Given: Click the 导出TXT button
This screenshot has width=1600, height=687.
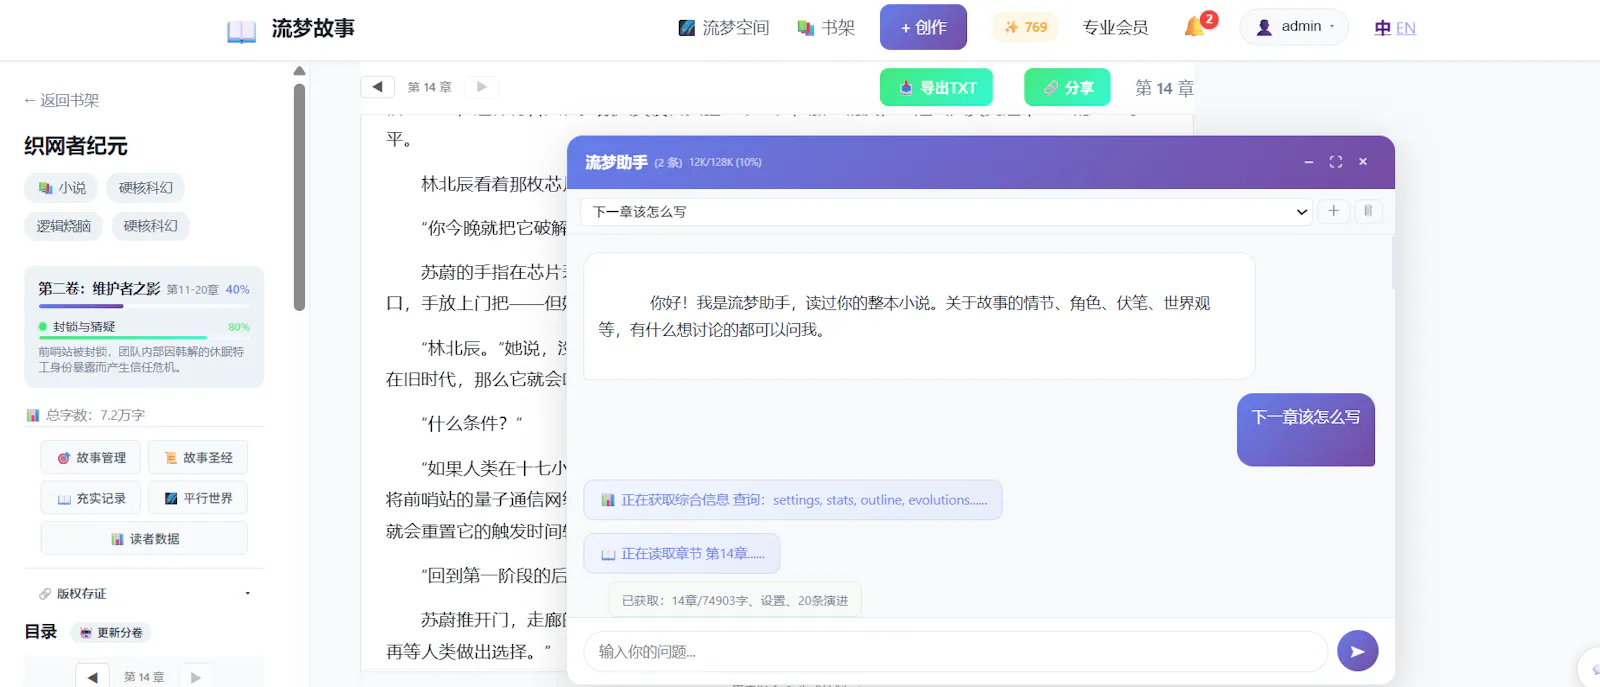Looking at the screenshot, I should [x=936, y=87].
